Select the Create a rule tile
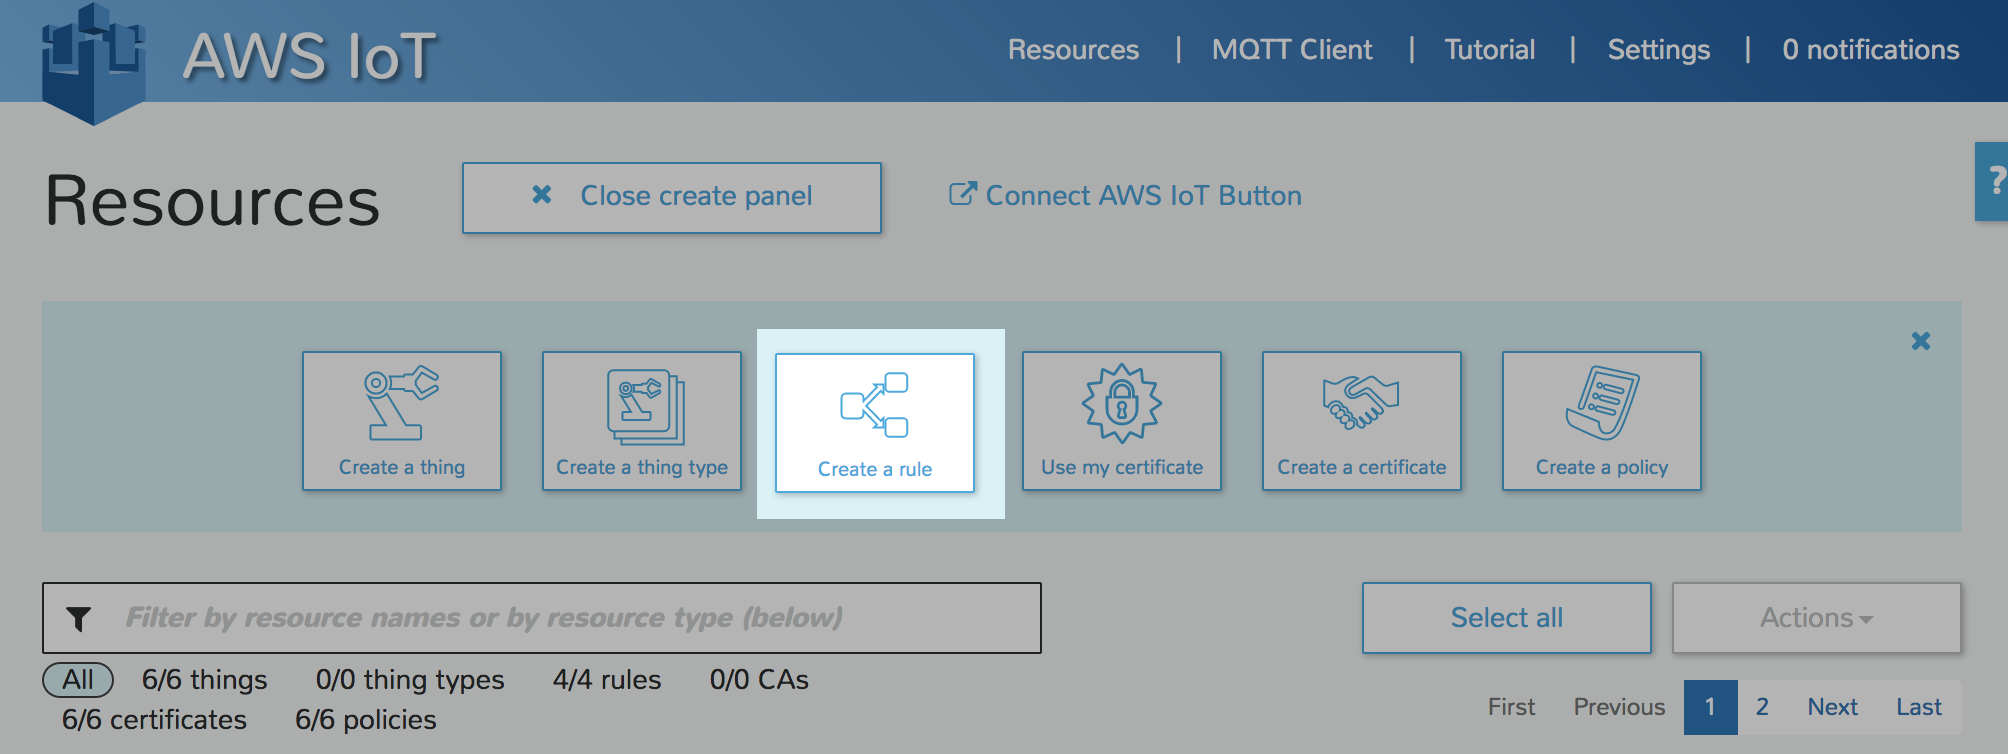The height and width of the screenshot is (754, 2008). click(875, 423)
